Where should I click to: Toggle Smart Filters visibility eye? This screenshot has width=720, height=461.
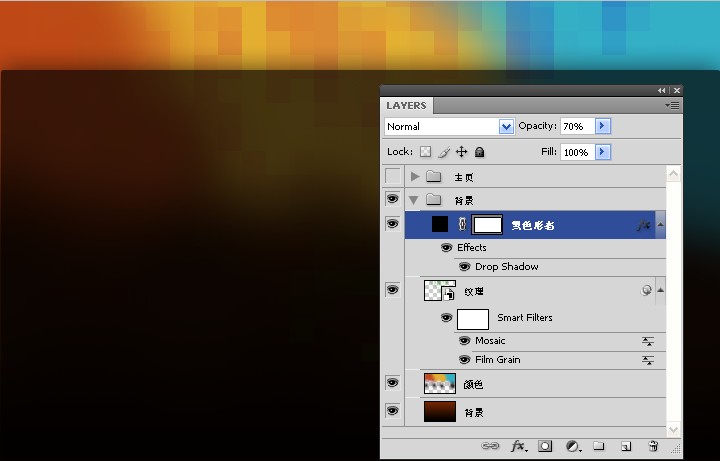(x=446, y=318)
